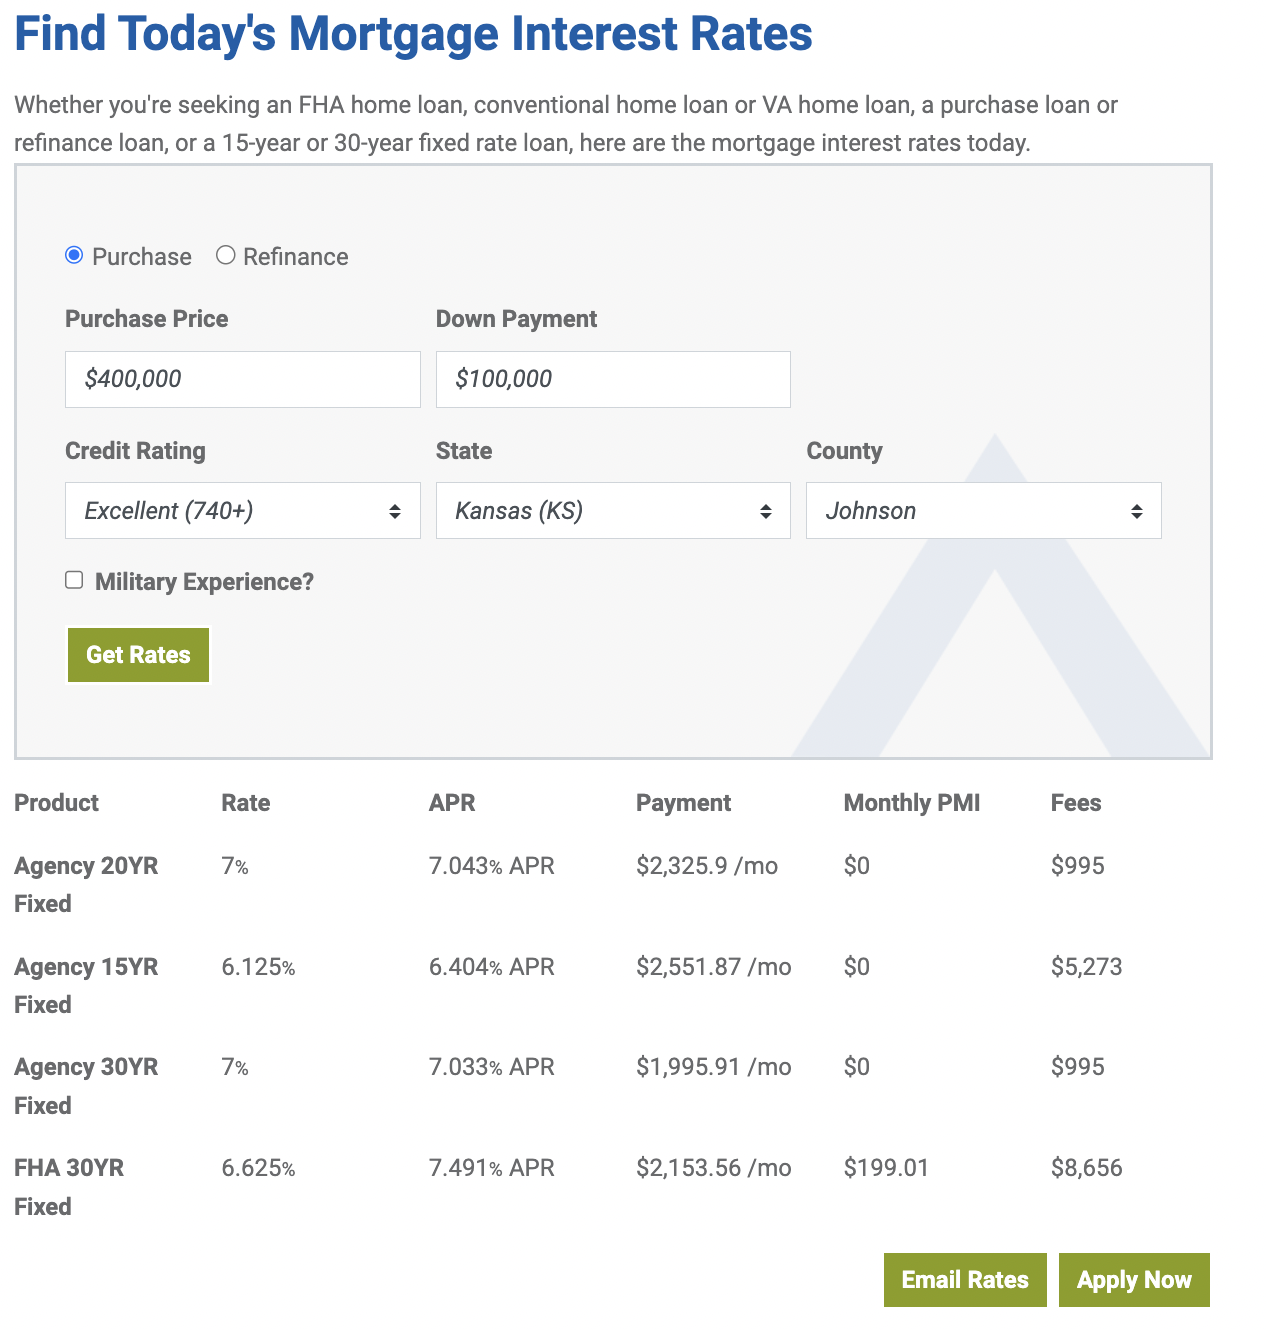Switch to the Refinance option

[x=225, y=255]
